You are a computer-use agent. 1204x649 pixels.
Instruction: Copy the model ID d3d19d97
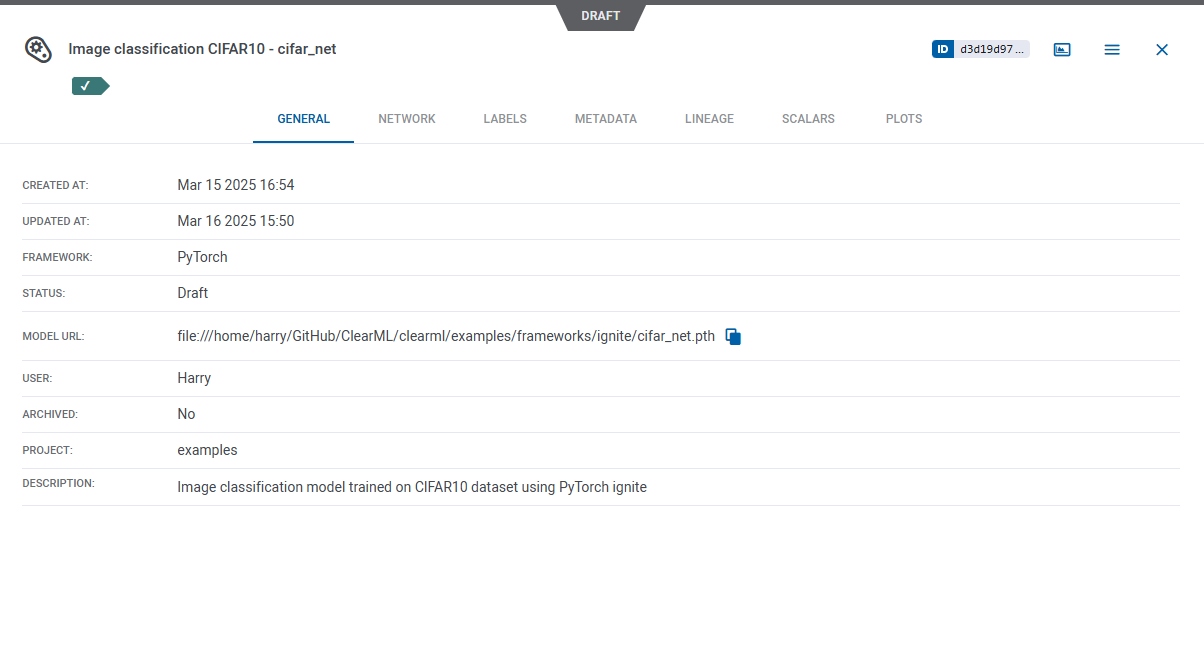(x=991, y=49)
